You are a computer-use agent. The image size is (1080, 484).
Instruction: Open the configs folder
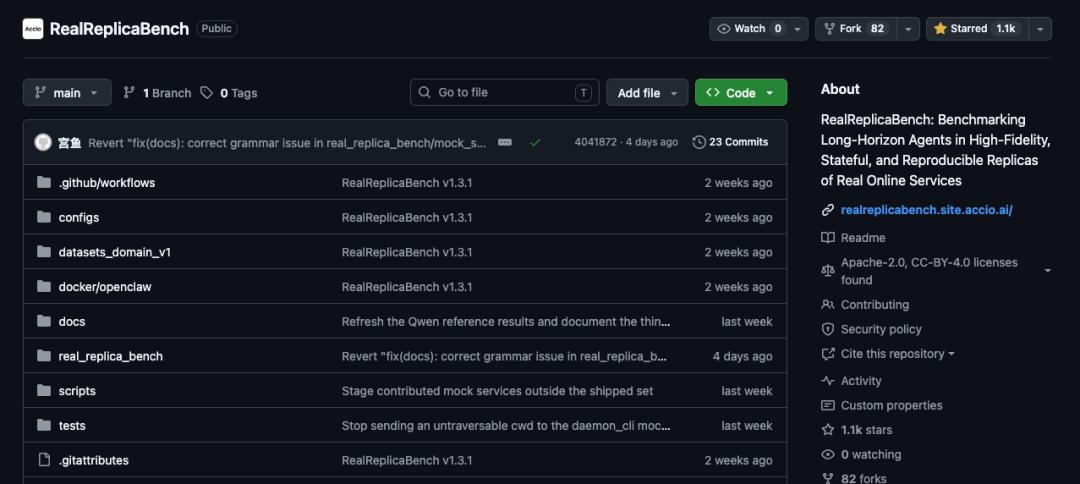point(79,218)
